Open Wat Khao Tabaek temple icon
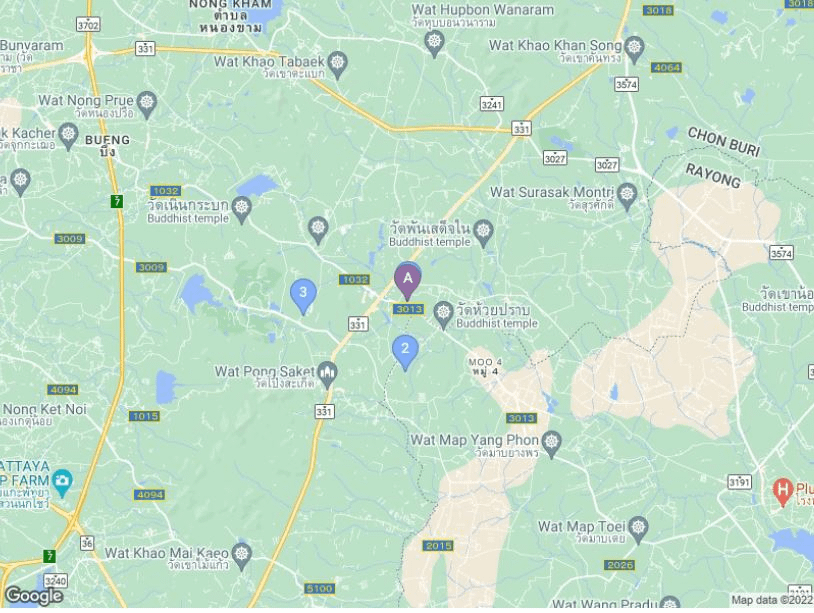 (338, 65)
